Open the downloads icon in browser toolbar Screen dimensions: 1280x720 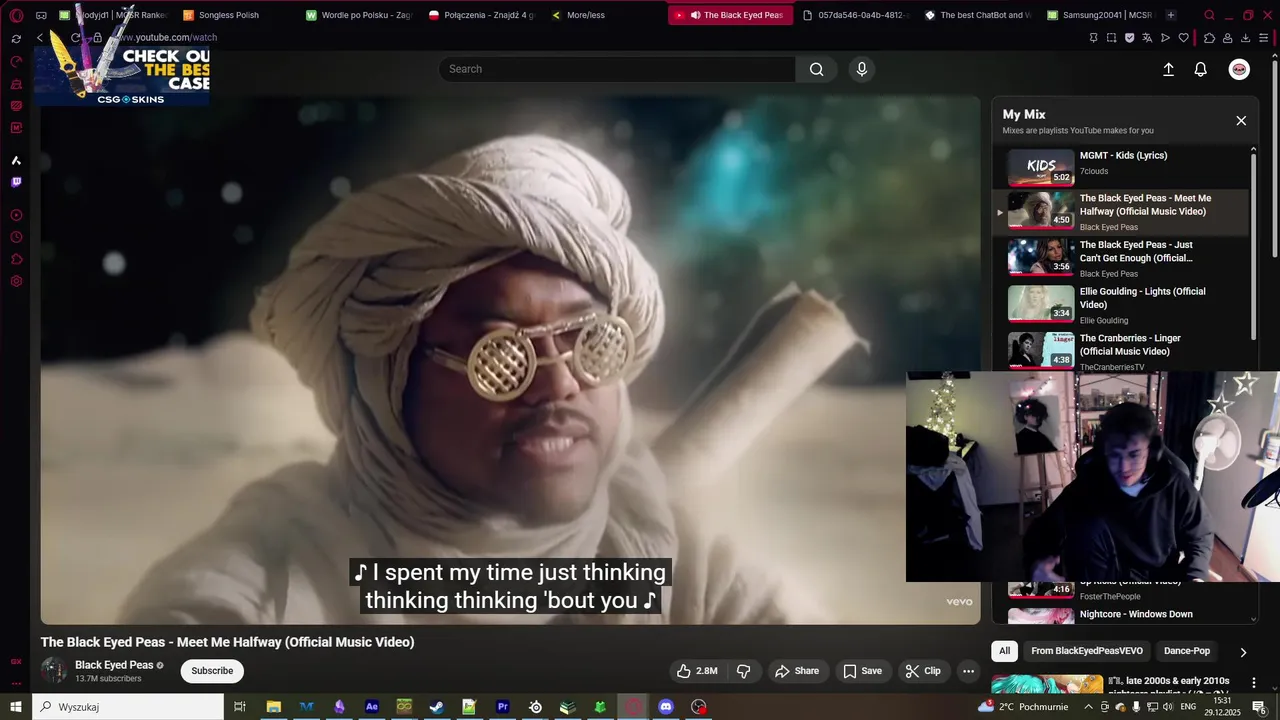pos(1245,38)
